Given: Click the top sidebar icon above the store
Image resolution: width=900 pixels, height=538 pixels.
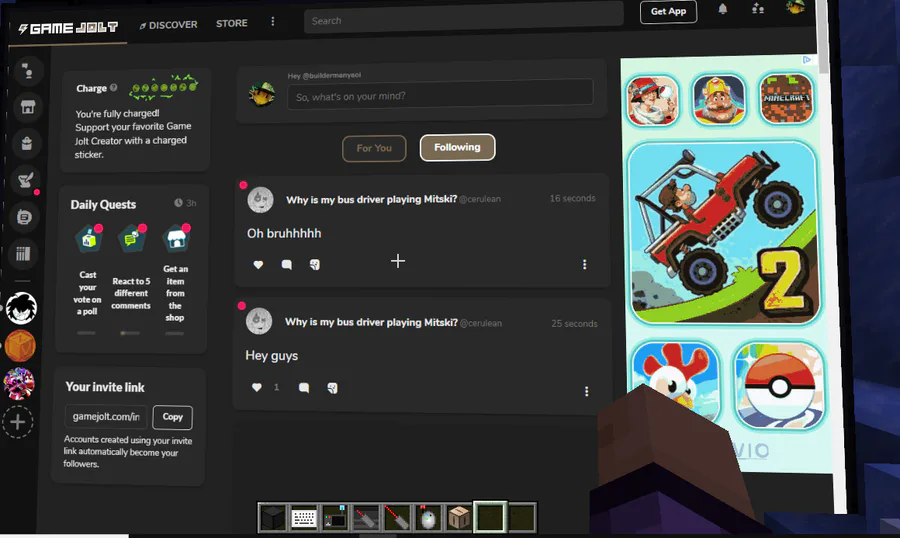Looking at the screenshot, I should (28, 71).
